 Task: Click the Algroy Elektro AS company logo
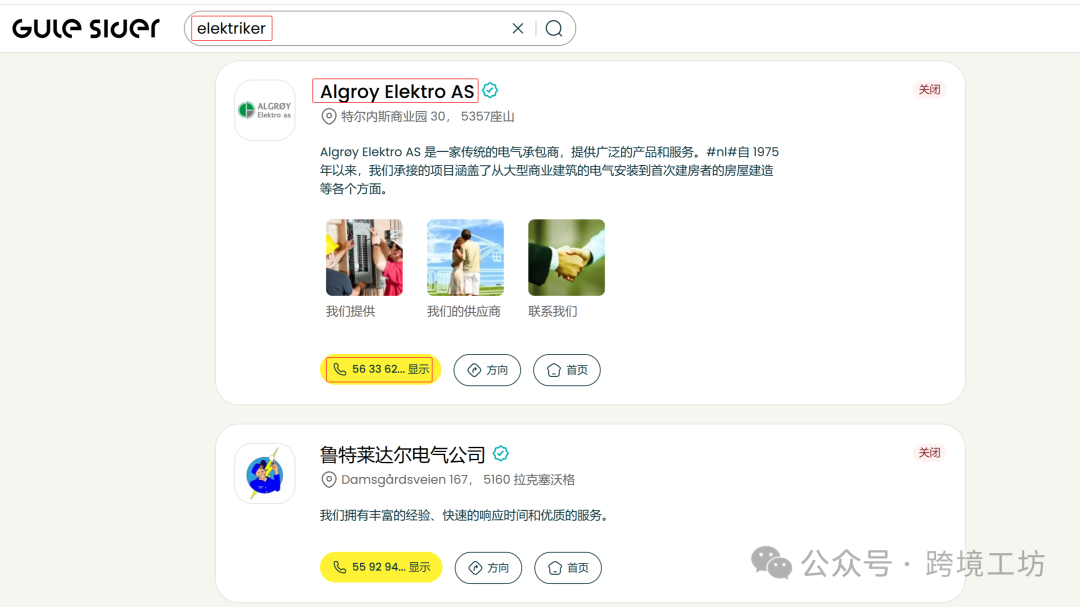coord(264,110)
